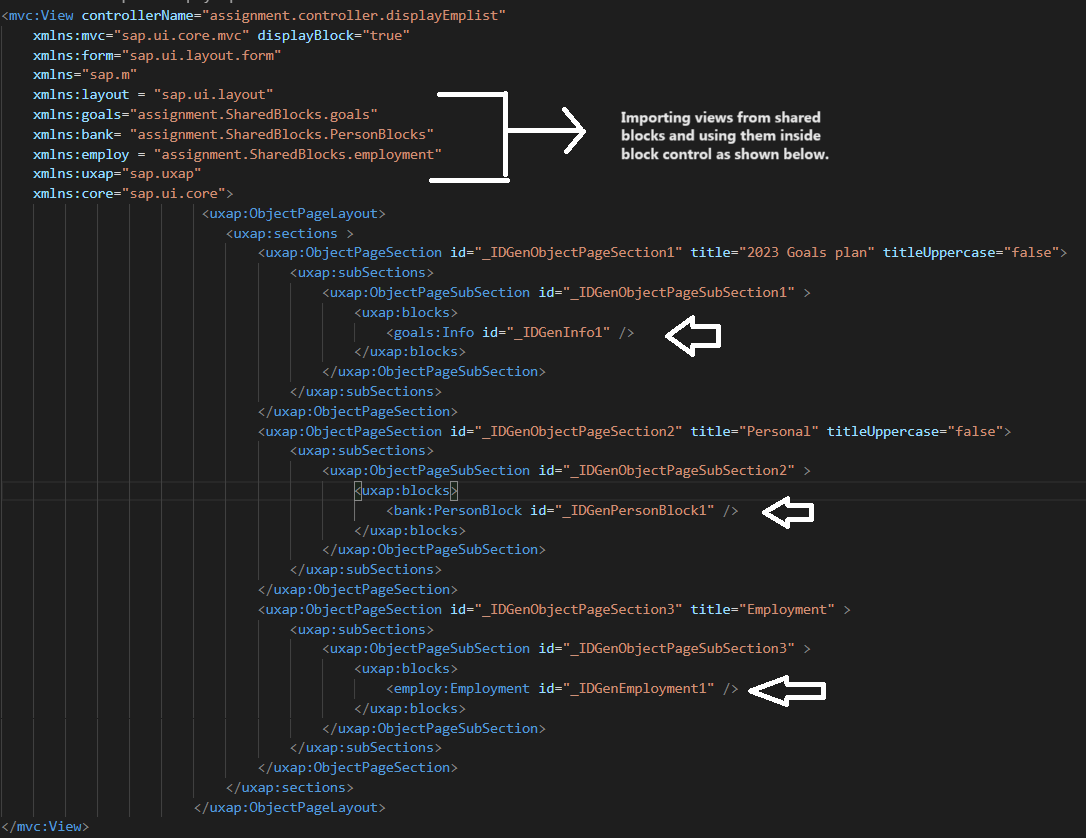Click titleUppercase on the 2023 Goals plan line
Screen dimensions: 1086x838
938,253
